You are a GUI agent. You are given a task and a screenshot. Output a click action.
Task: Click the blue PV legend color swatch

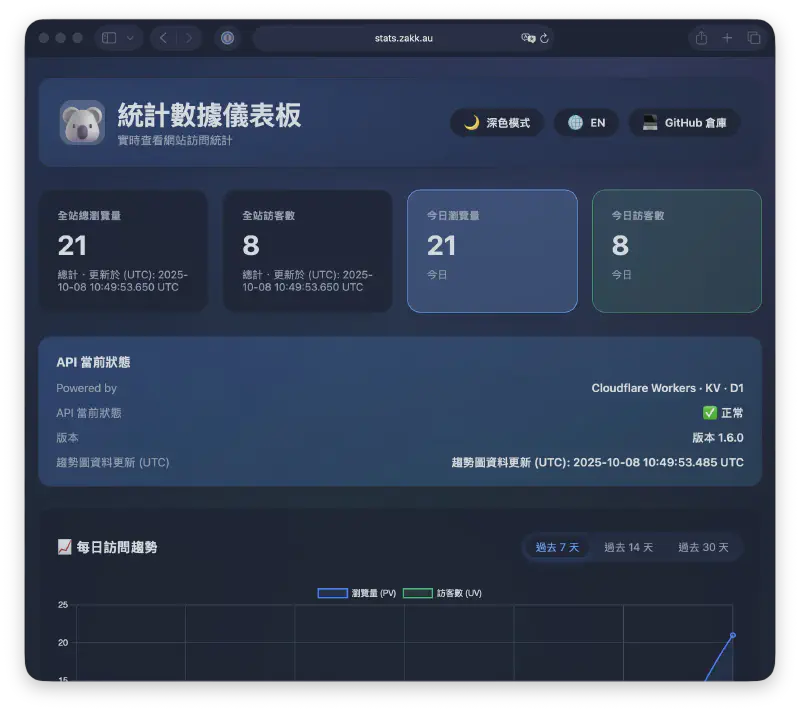332,591
